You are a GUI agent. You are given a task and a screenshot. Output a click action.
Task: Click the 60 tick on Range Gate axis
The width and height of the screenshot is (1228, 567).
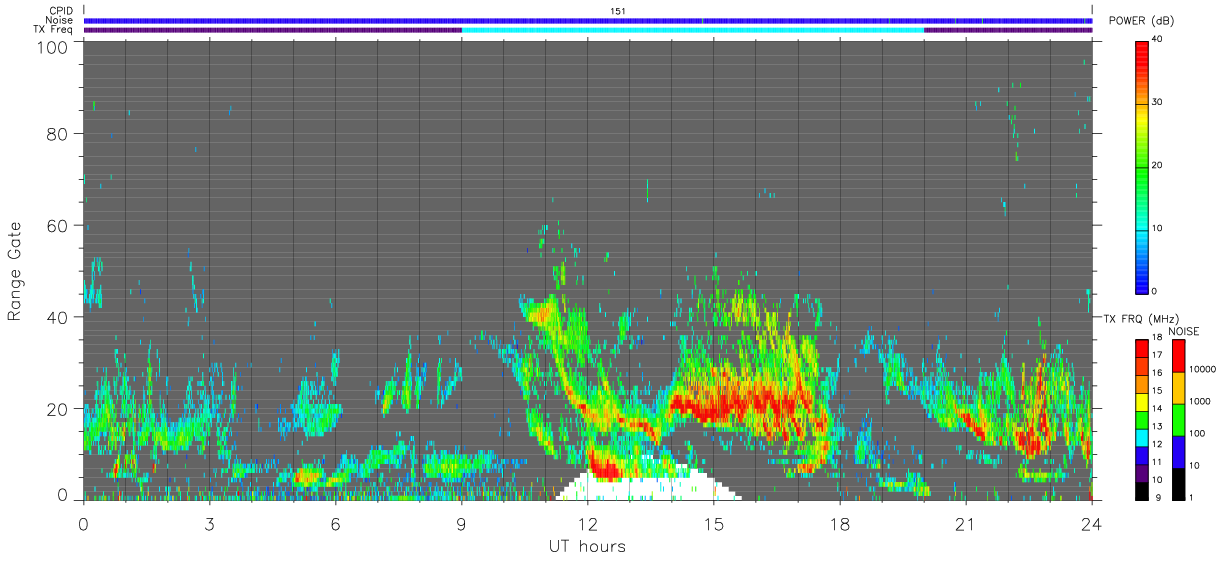click(x=58, y=225)
